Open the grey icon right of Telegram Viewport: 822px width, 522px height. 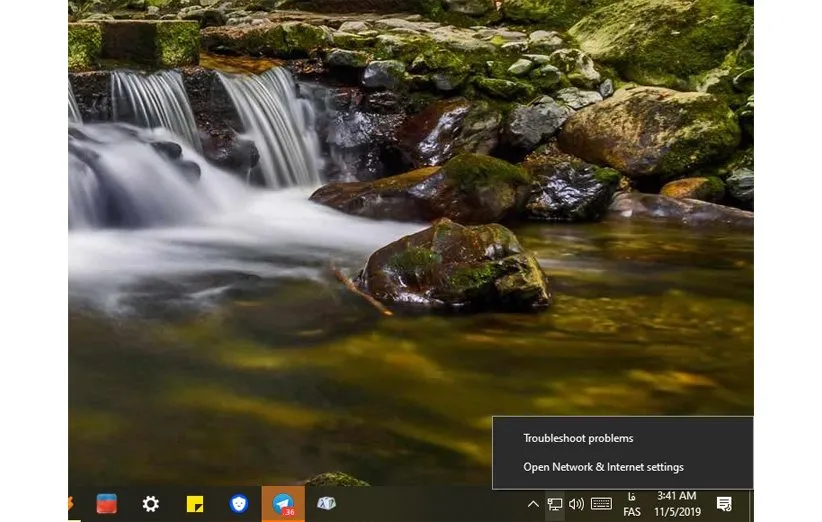pos(326,504)
